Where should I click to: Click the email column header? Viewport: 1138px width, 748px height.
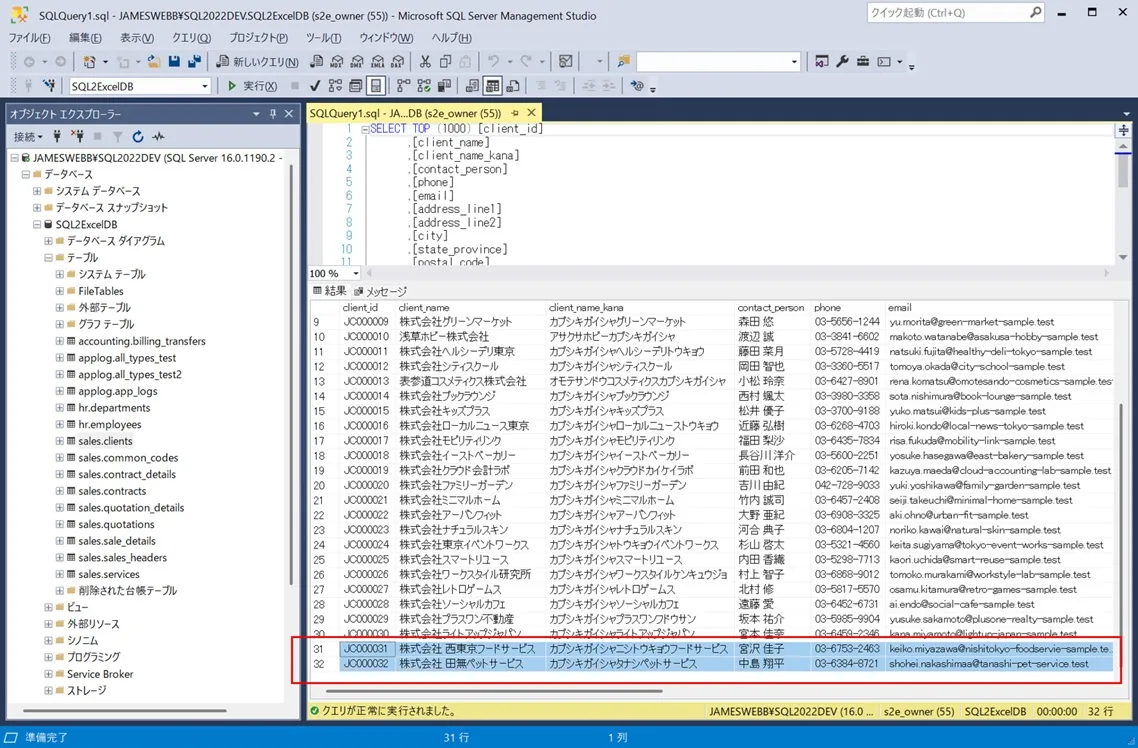900,308
